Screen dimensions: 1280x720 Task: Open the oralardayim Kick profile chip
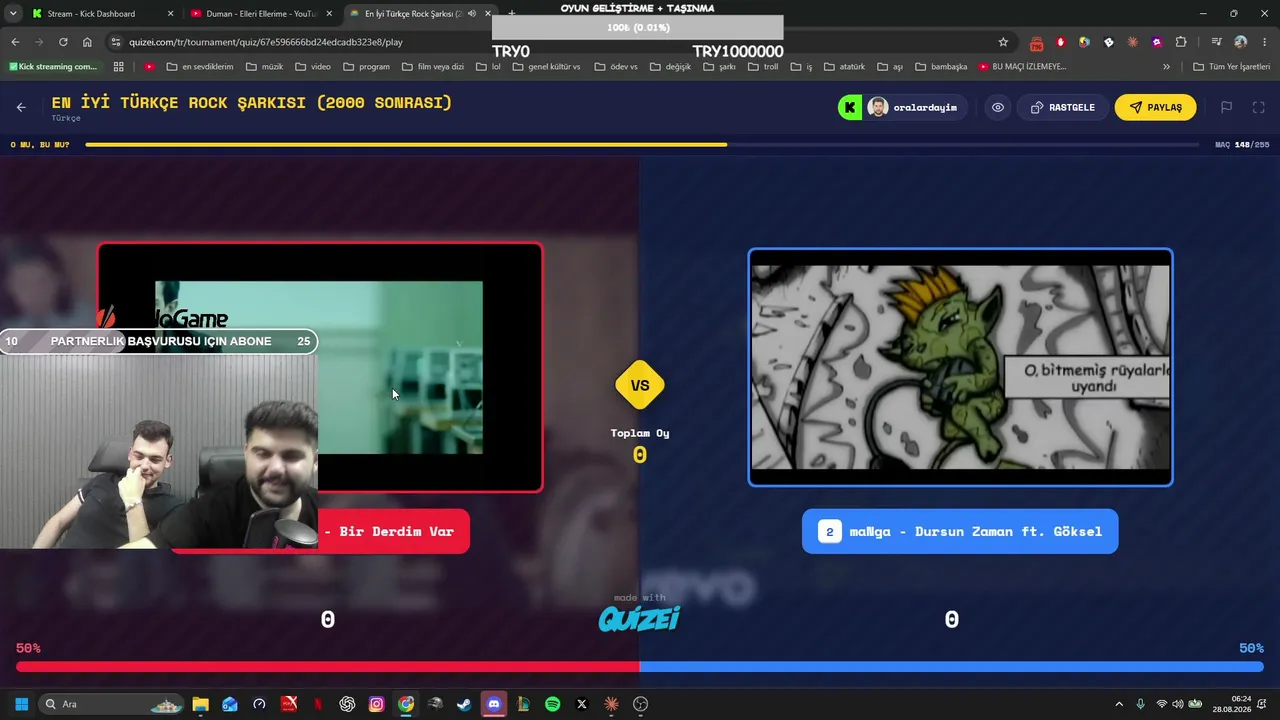tap(901, 107)
